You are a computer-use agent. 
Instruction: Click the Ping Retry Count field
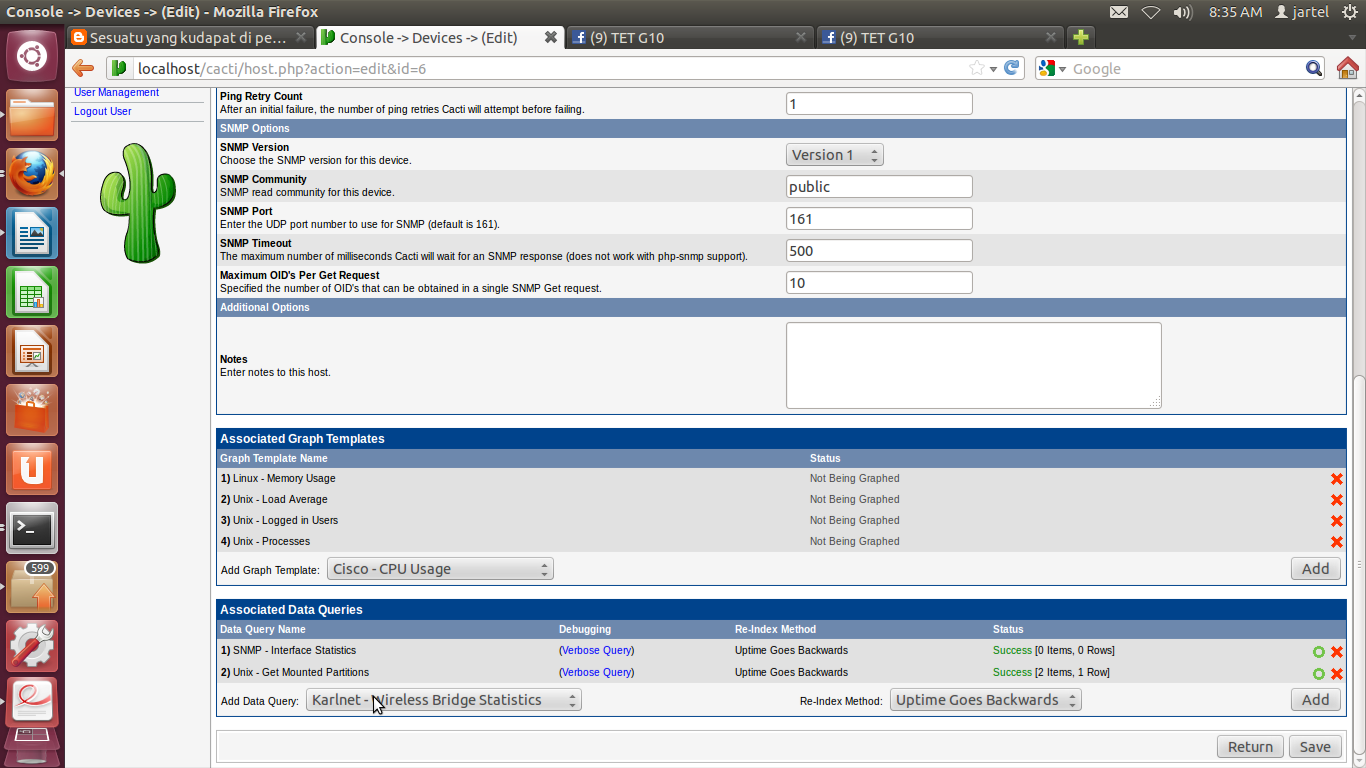879,103
